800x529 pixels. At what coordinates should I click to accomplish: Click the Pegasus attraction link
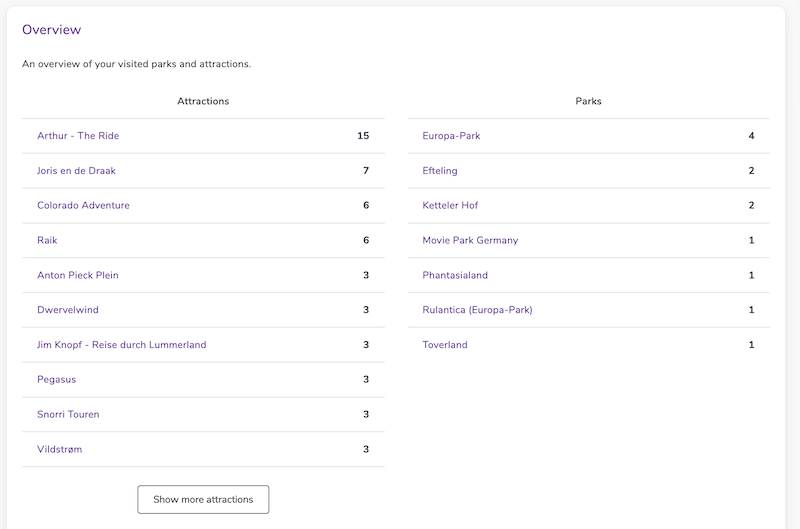[x=57, y=380]
